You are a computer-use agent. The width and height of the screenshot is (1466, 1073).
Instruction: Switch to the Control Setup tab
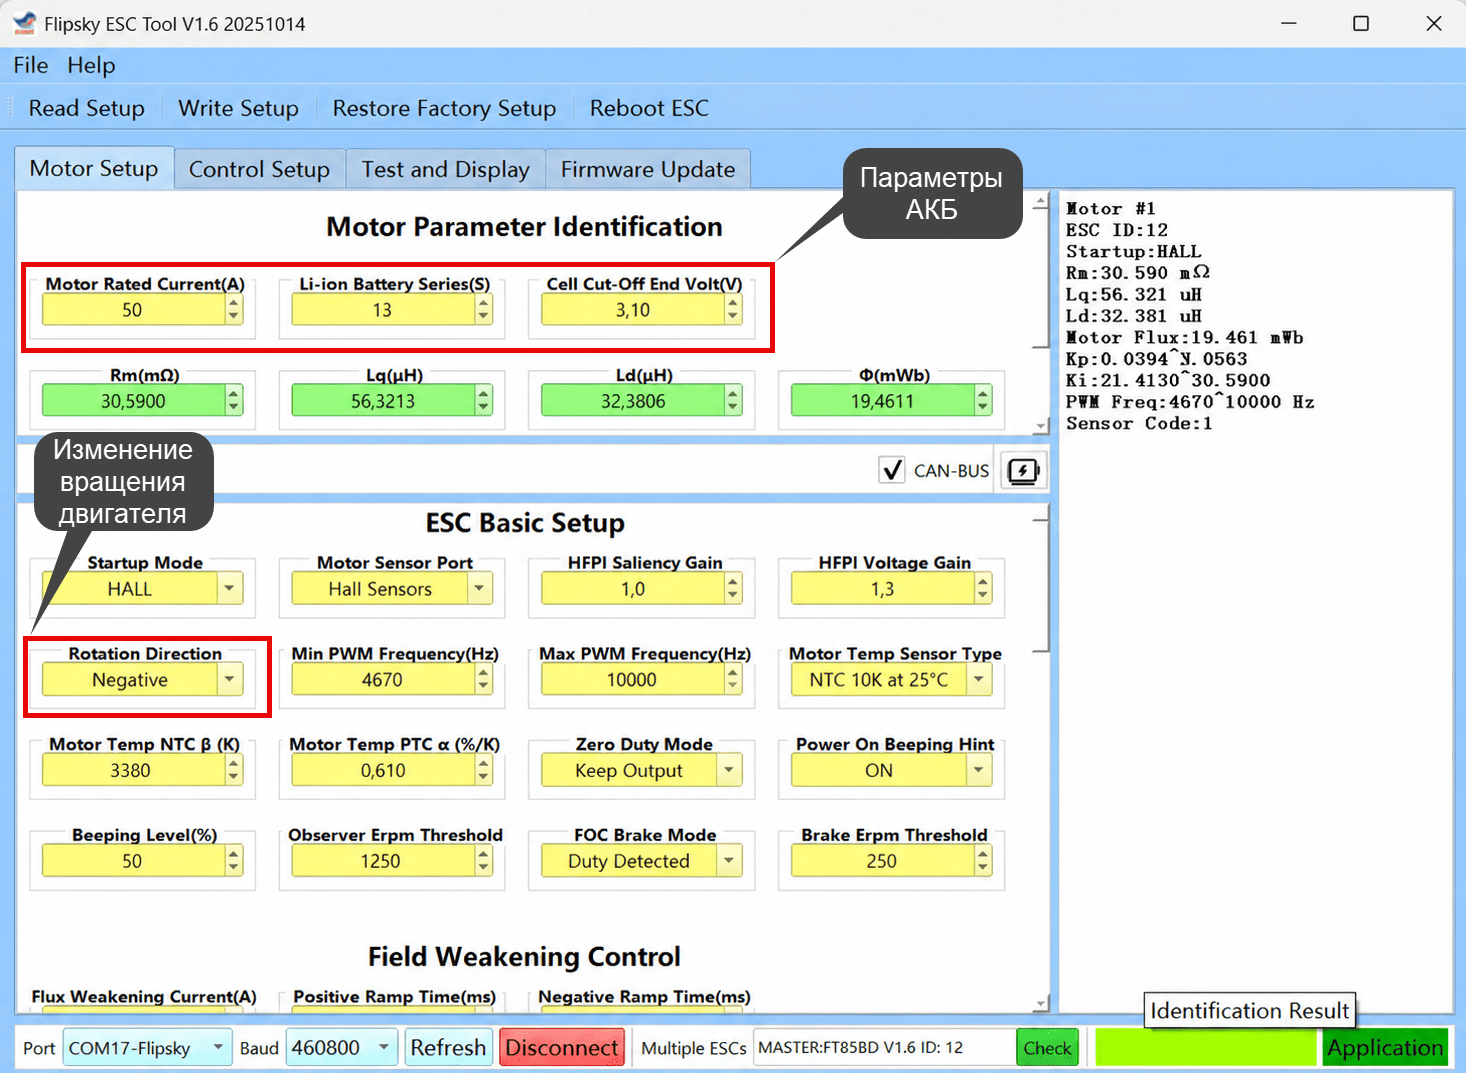tap(259, 169)
